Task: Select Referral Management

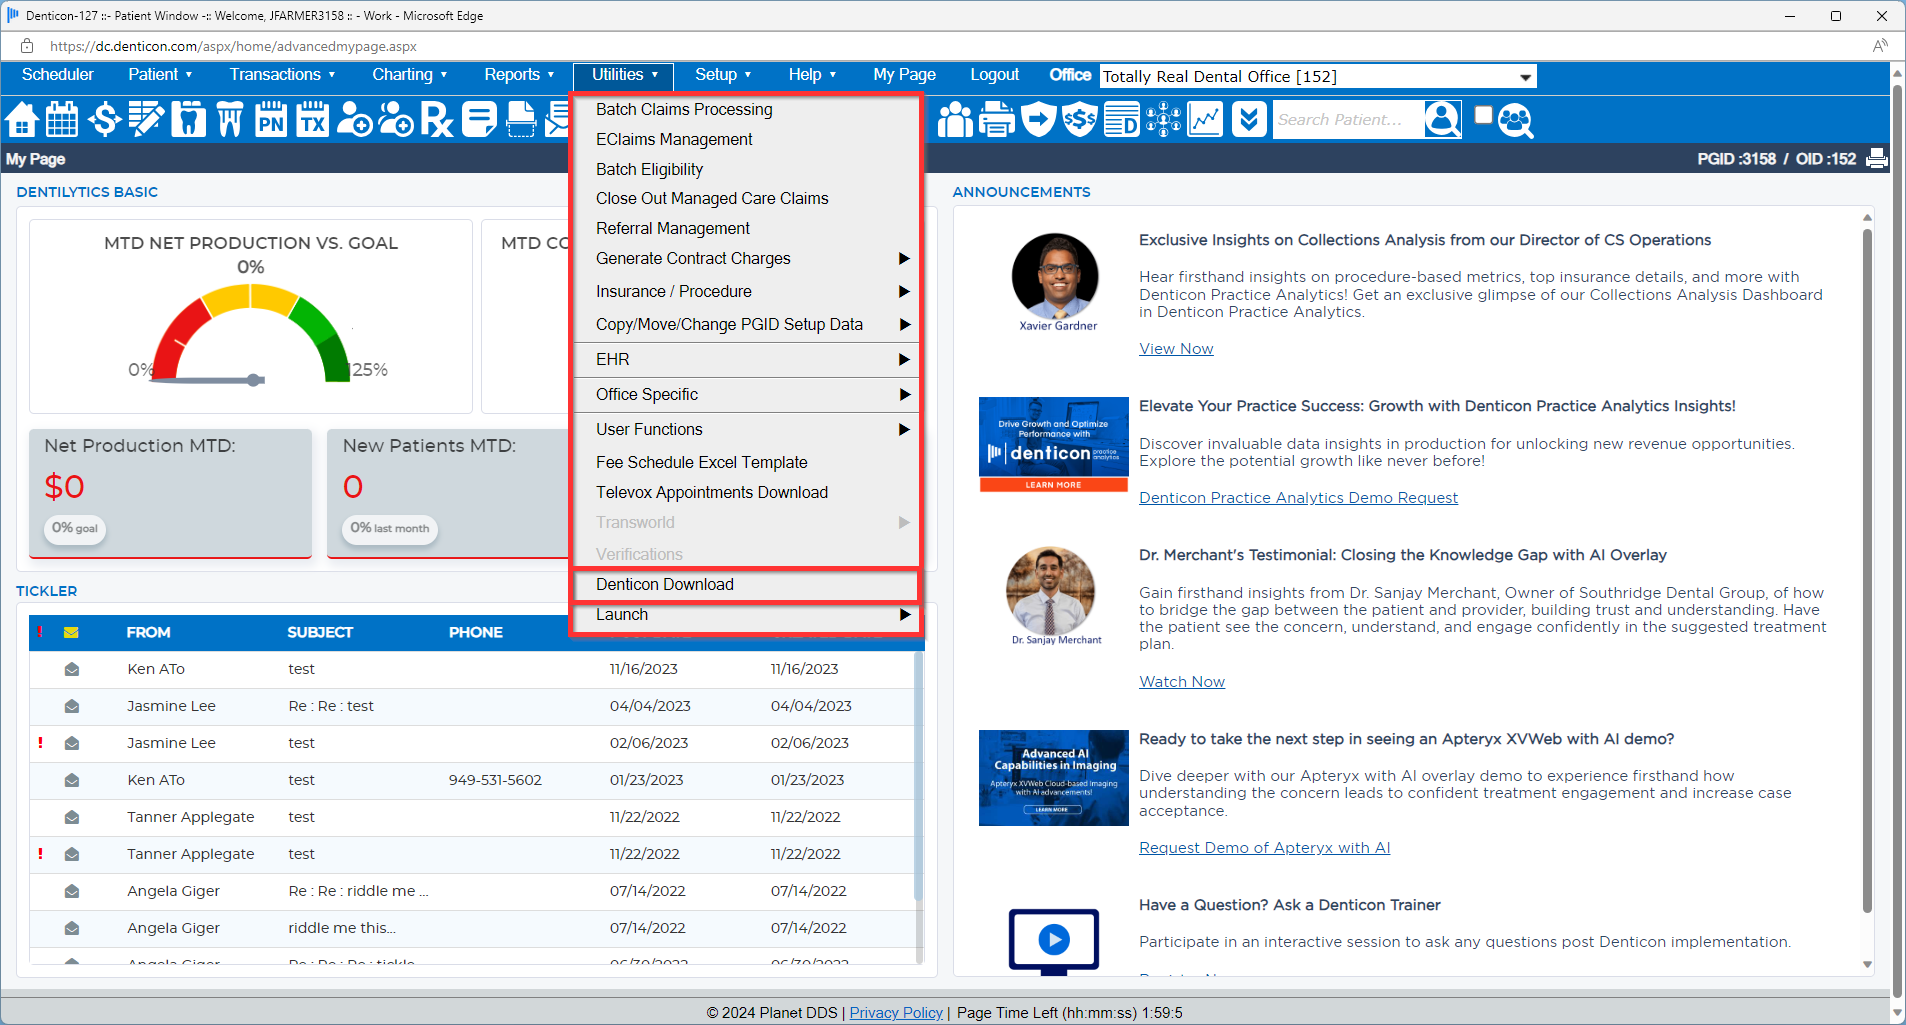Action: click(x=673, y=228)
